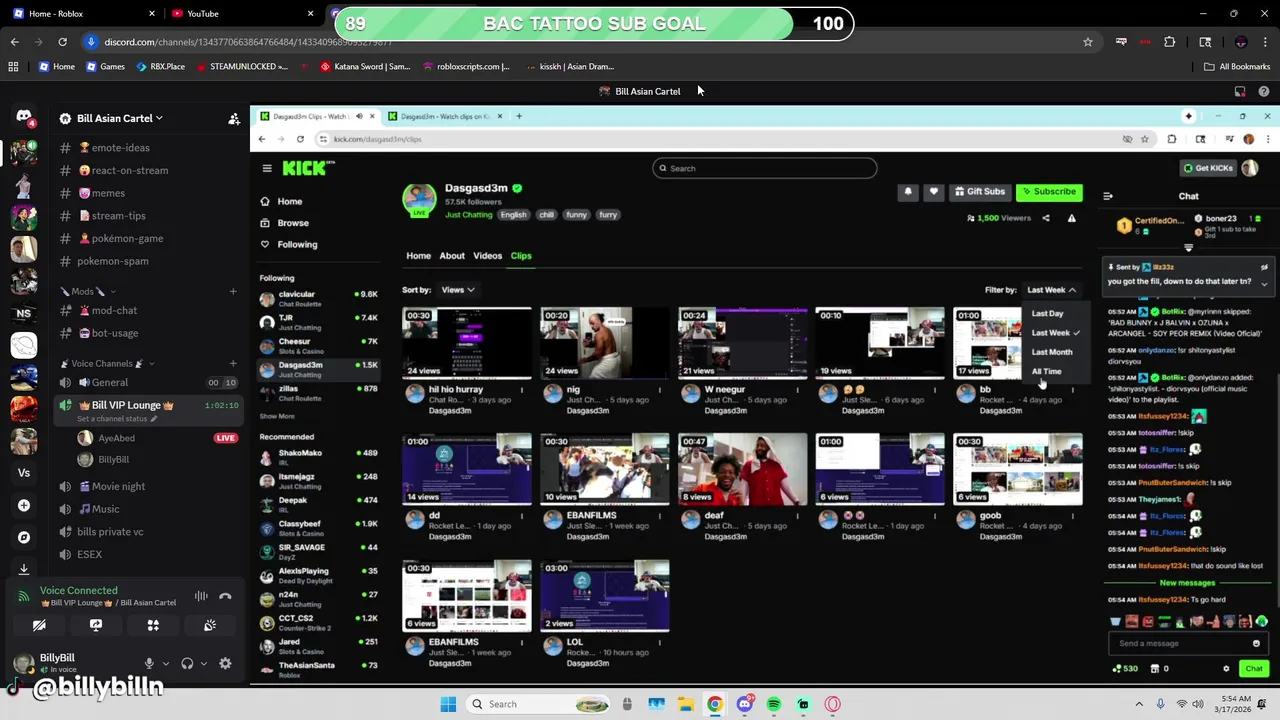Reload the Discord browser tab
1280x720 pixels.
coord(62,42)
